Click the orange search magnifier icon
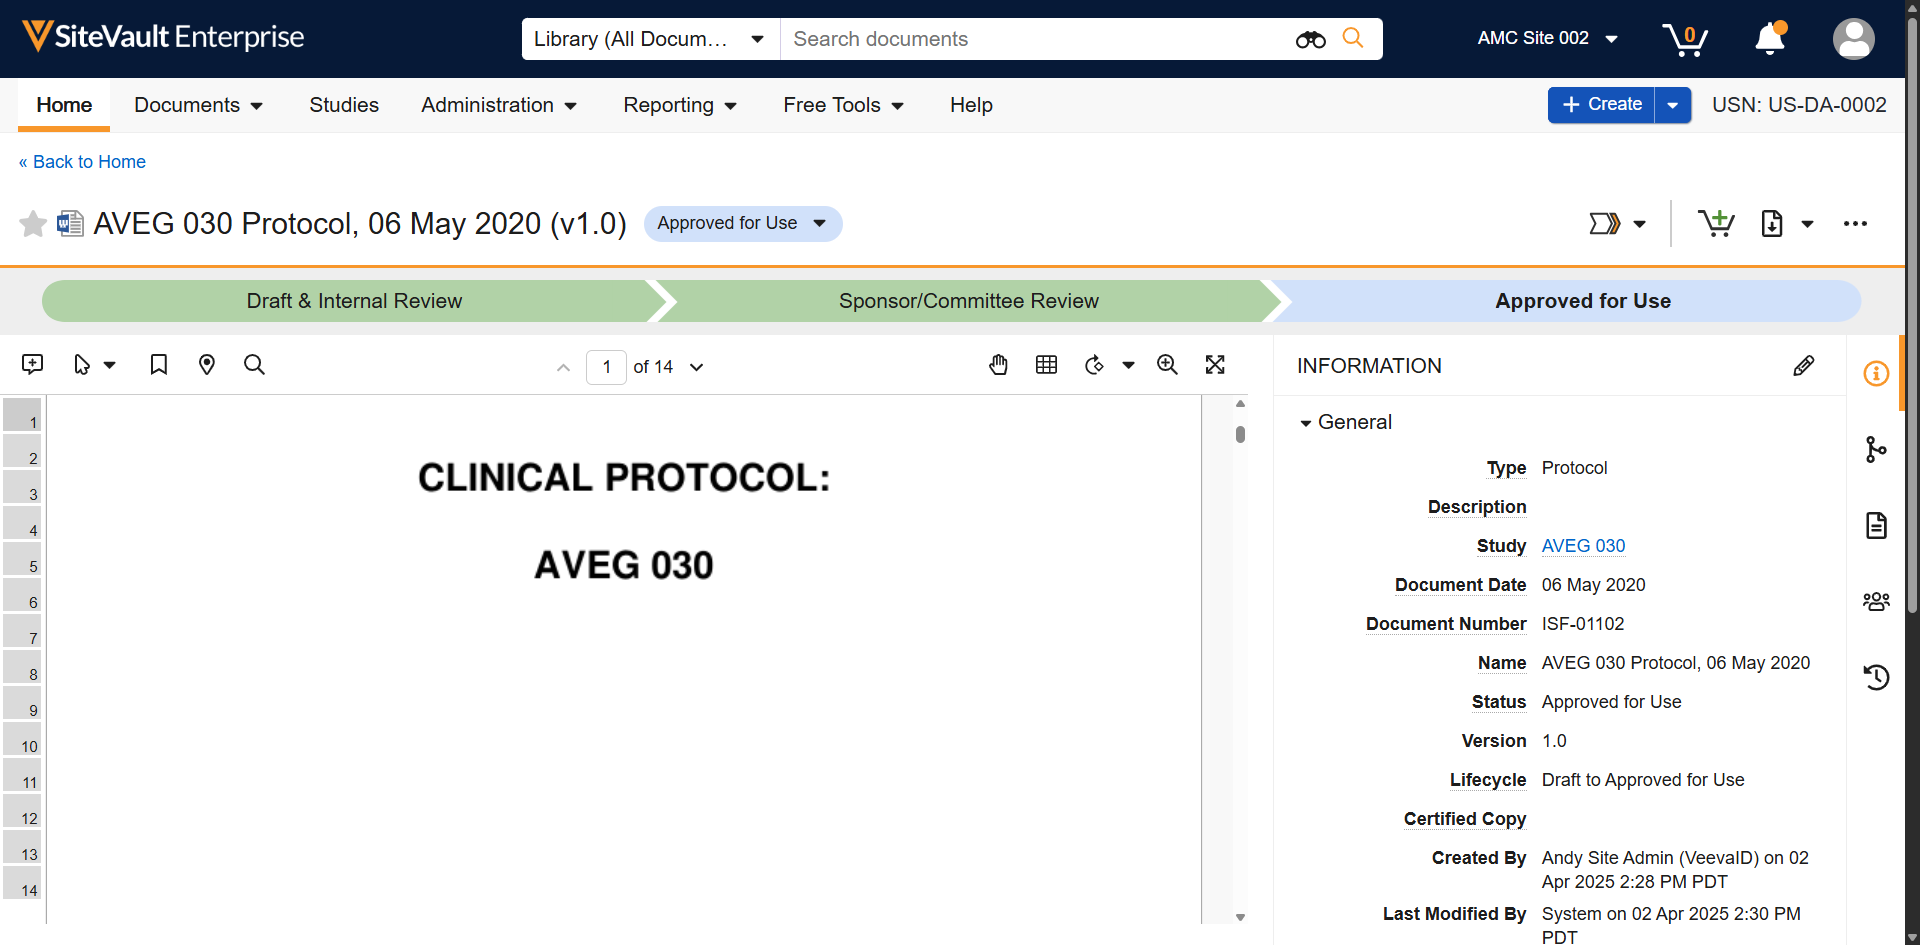Screen dimensions: 1920x945 [1353, 38]
